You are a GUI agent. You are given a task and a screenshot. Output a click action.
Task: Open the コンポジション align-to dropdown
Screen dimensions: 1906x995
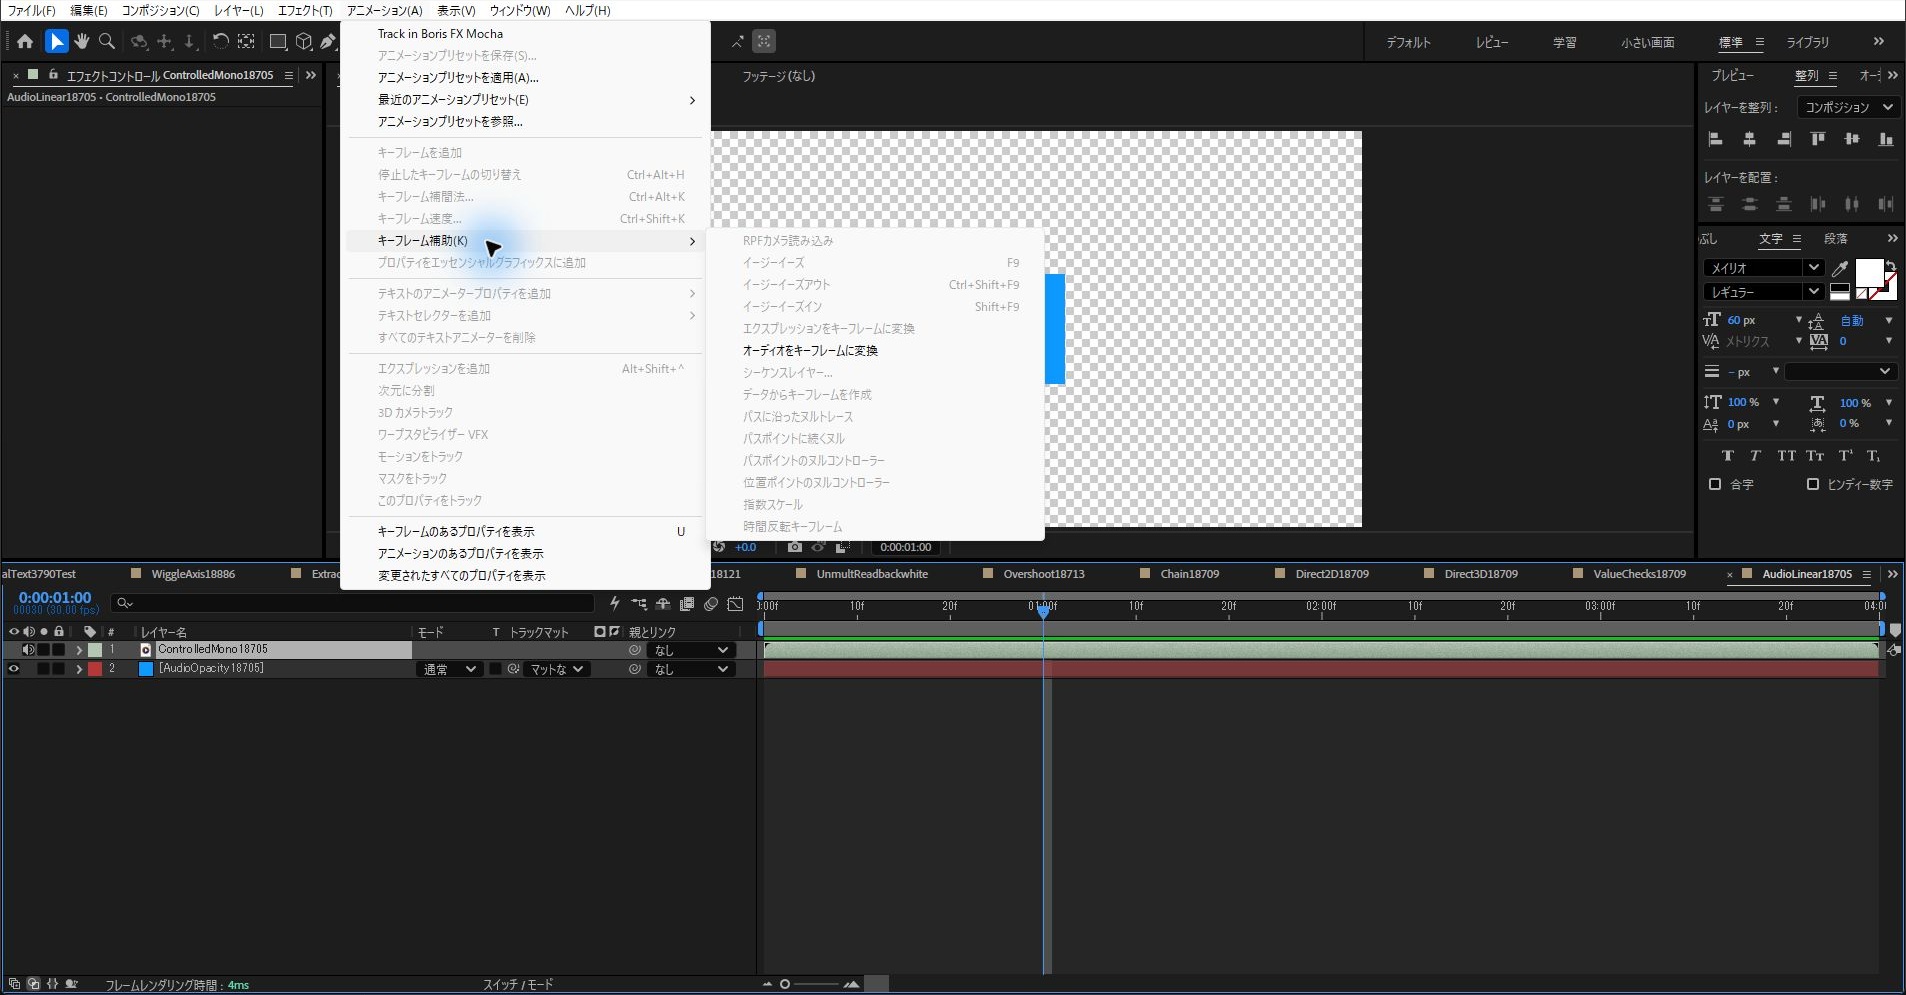point(1848,107)
